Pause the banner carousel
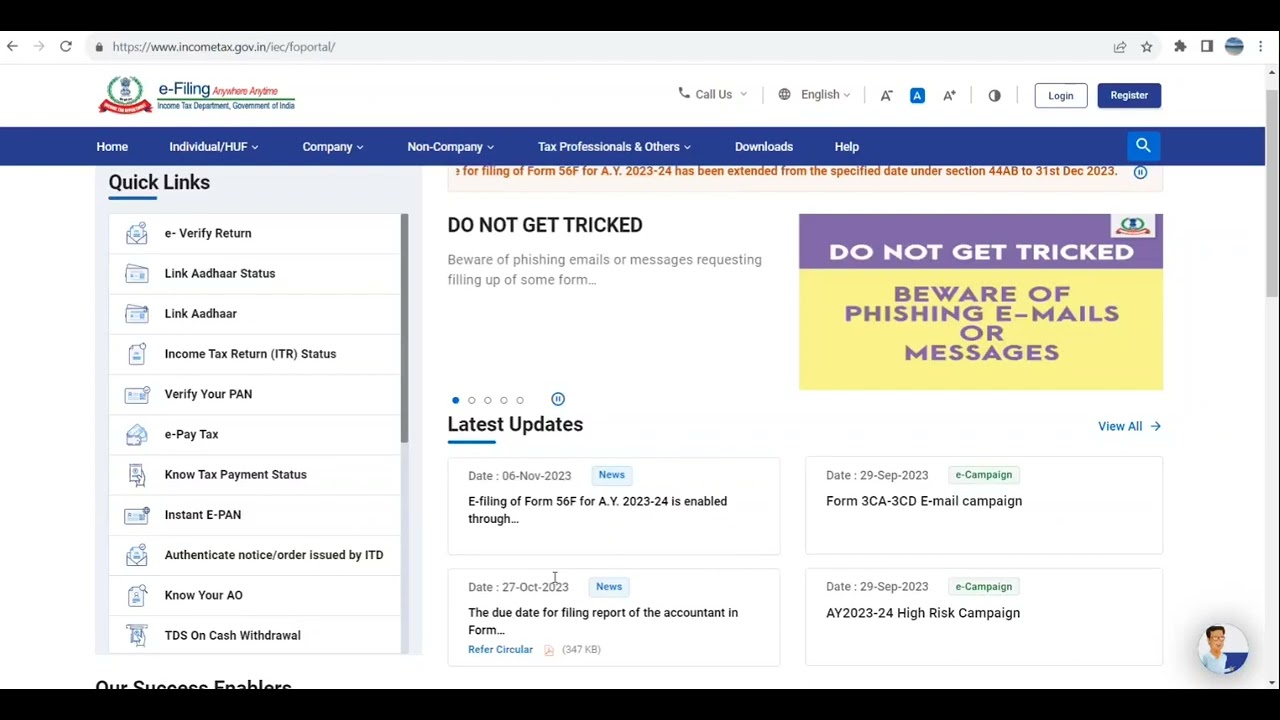The width and height of the screenshot is (1280, 720). point(558,399)
